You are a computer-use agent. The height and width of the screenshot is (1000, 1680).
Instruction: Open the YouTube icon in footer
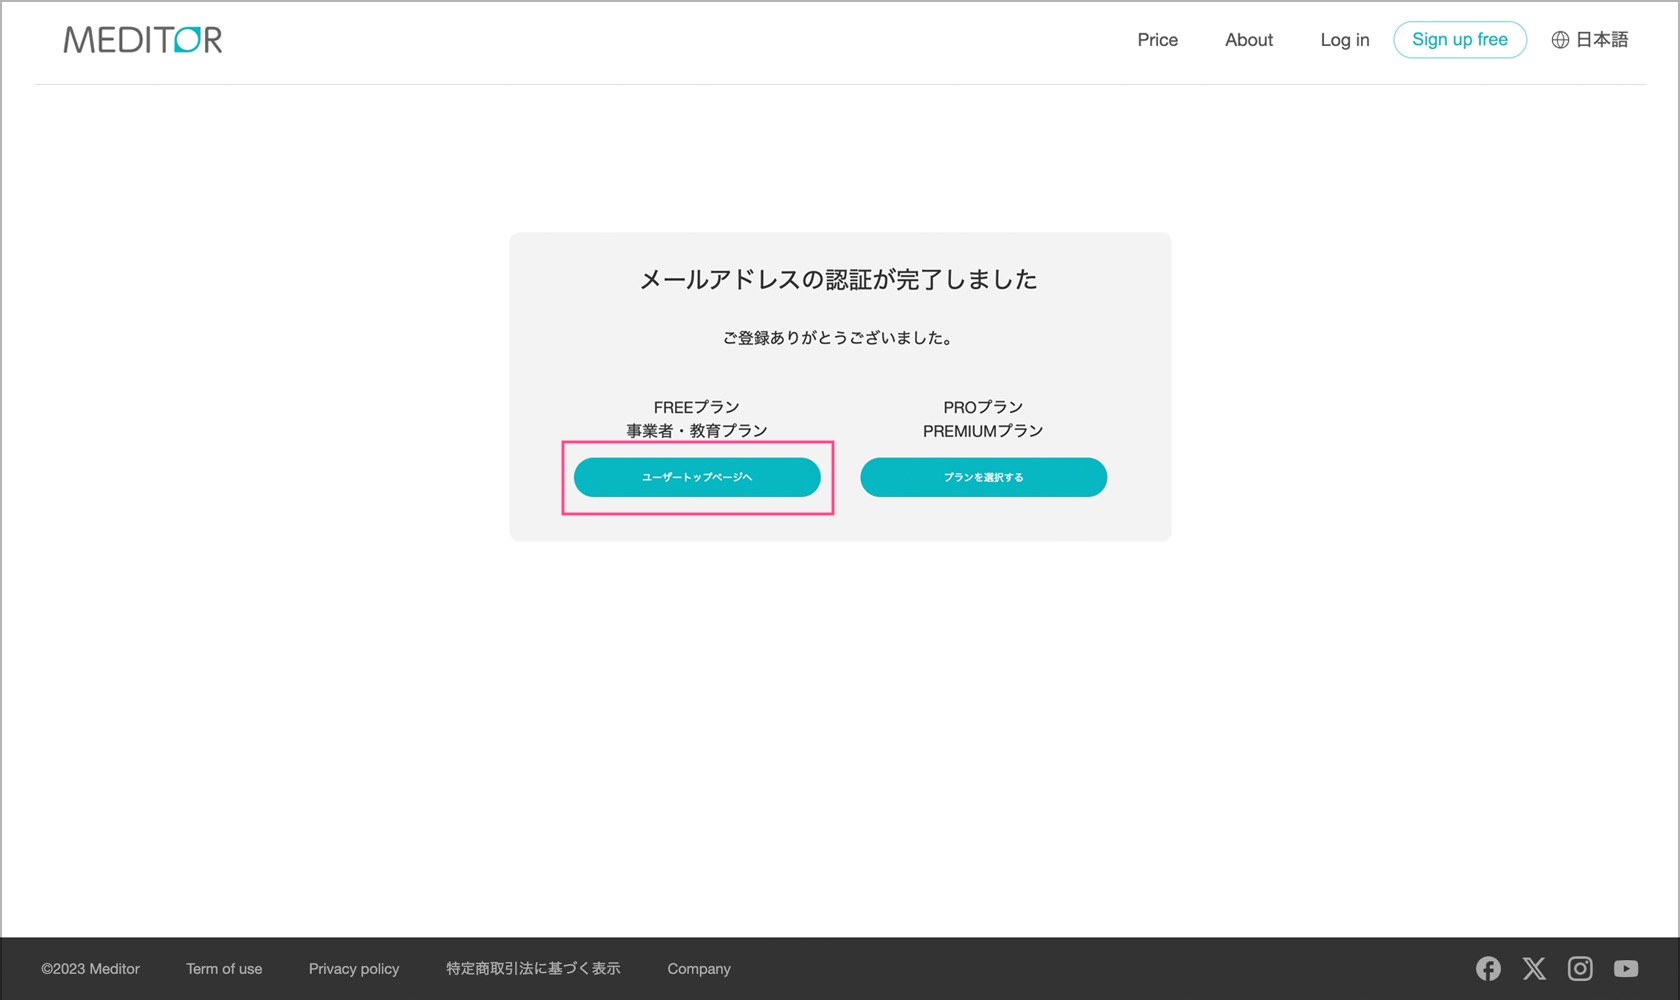coord(1626,968)
